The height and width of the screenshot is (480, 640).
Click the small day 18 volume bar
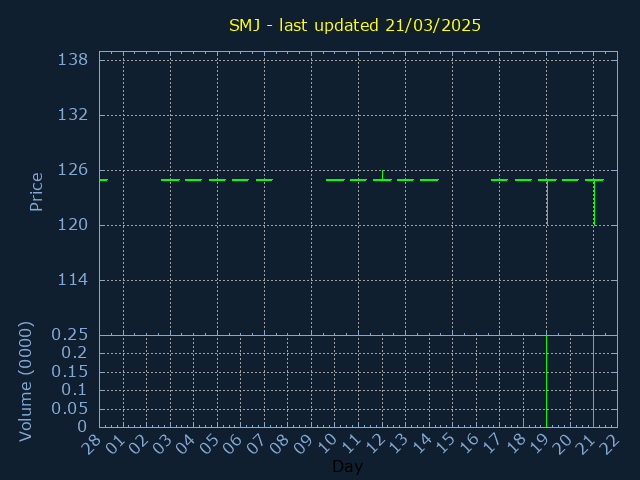point(523,423)
